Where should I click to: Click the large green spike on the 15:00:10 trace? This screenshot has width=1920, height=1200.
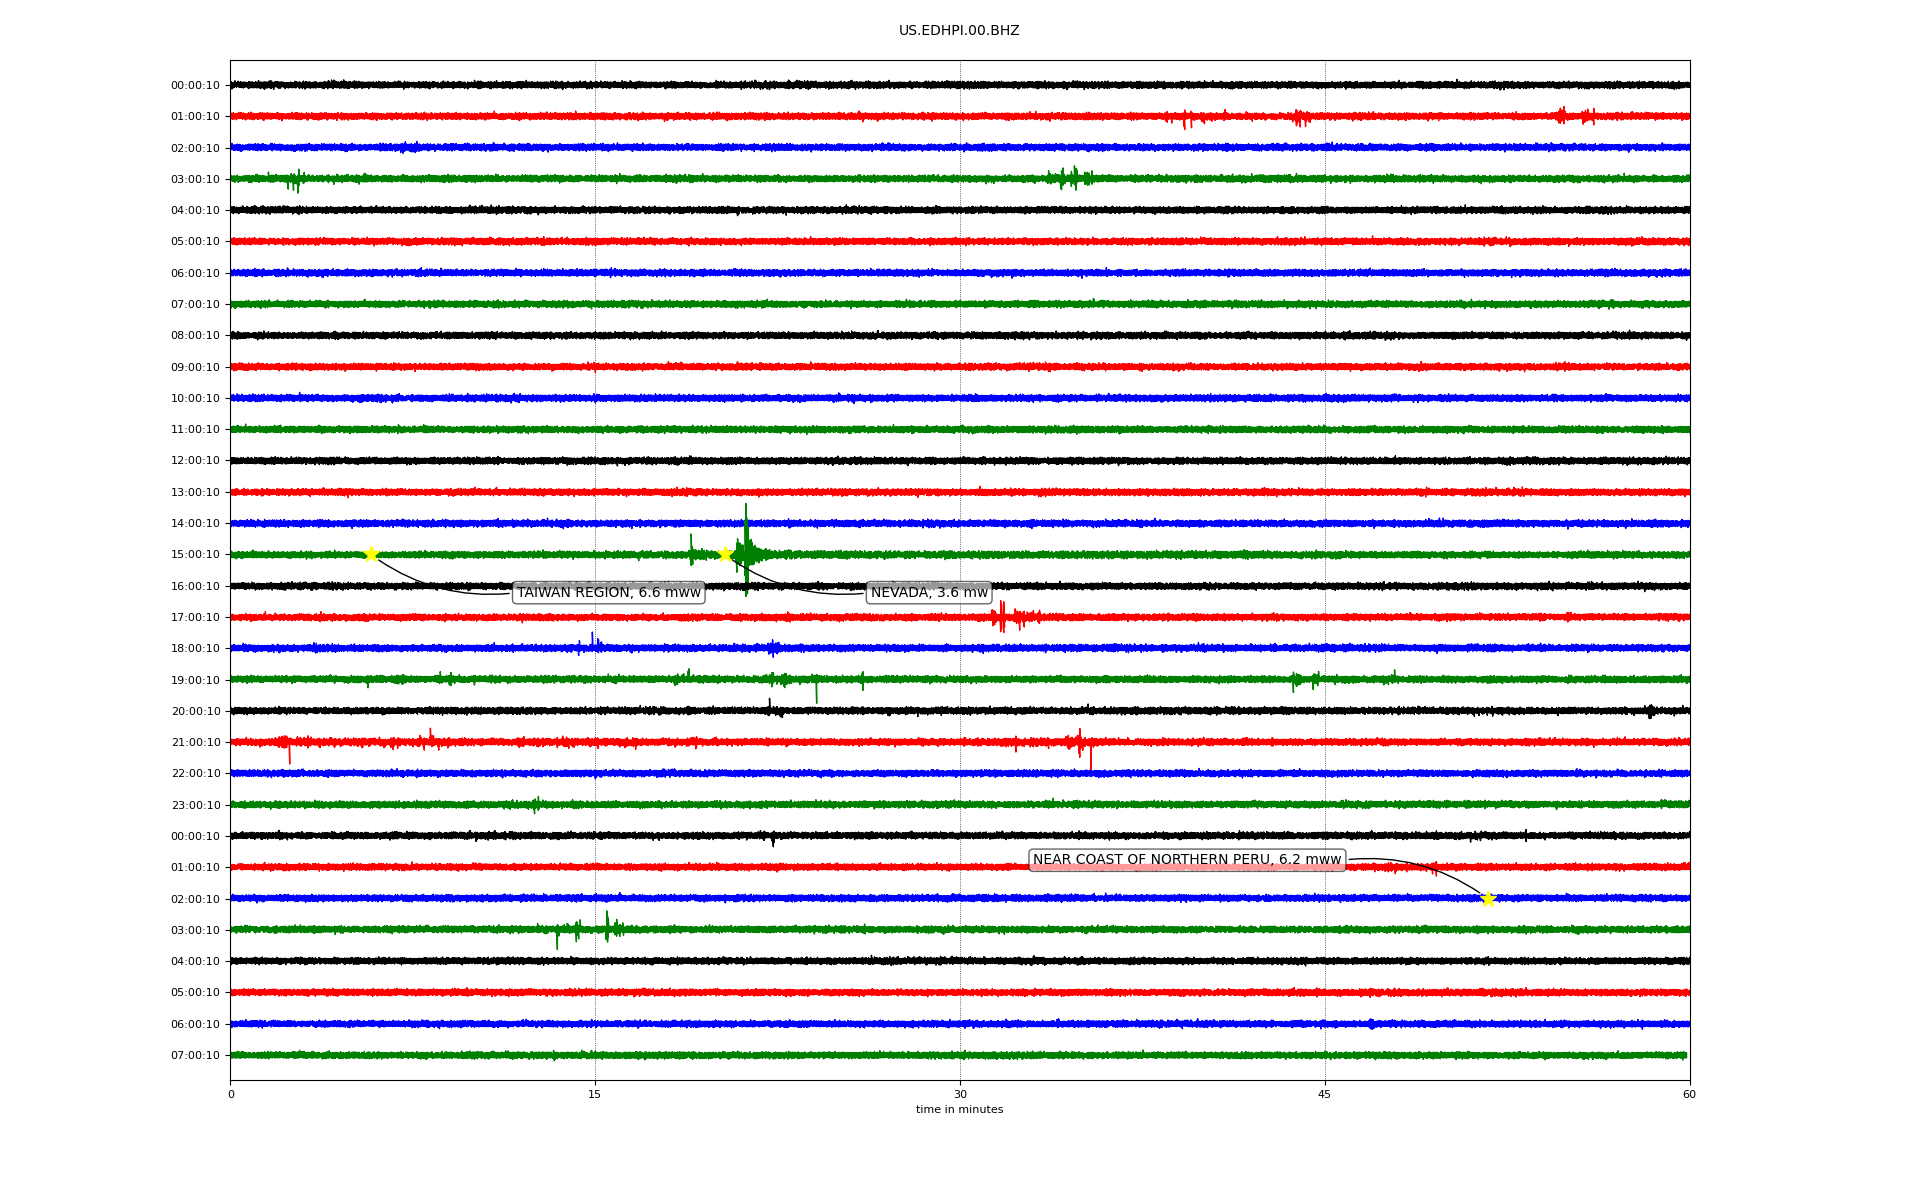746,550
